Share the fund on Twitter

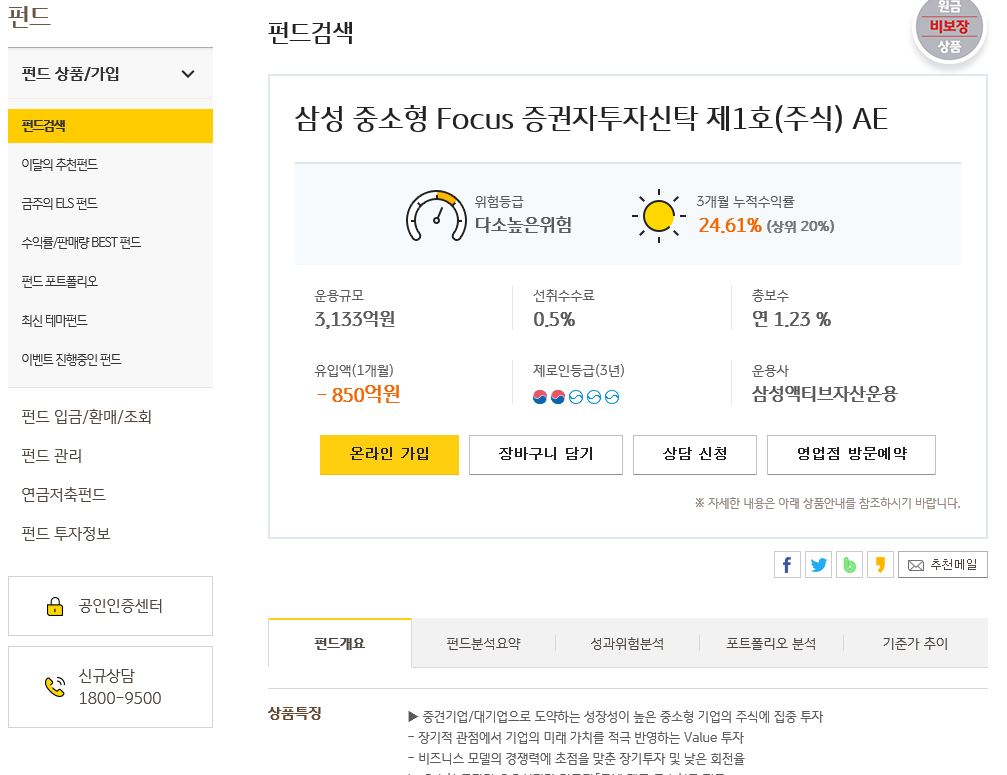pos(818,565)
